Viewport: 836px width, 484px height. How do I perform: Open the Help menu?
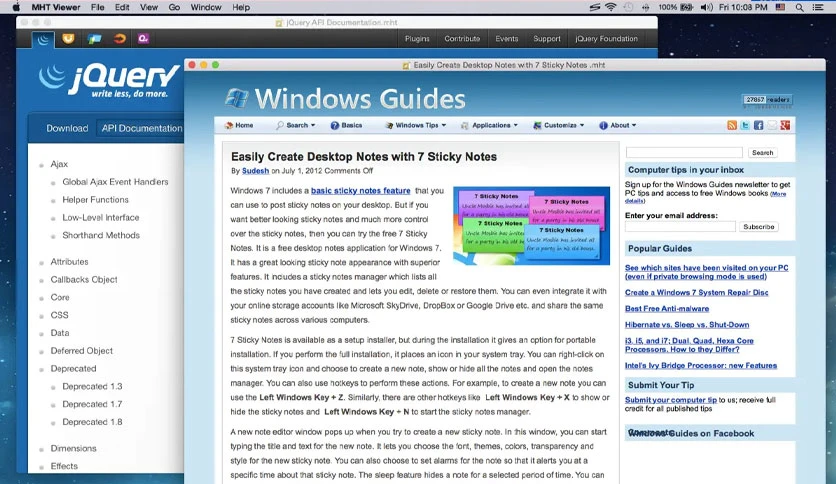(241, 7)
